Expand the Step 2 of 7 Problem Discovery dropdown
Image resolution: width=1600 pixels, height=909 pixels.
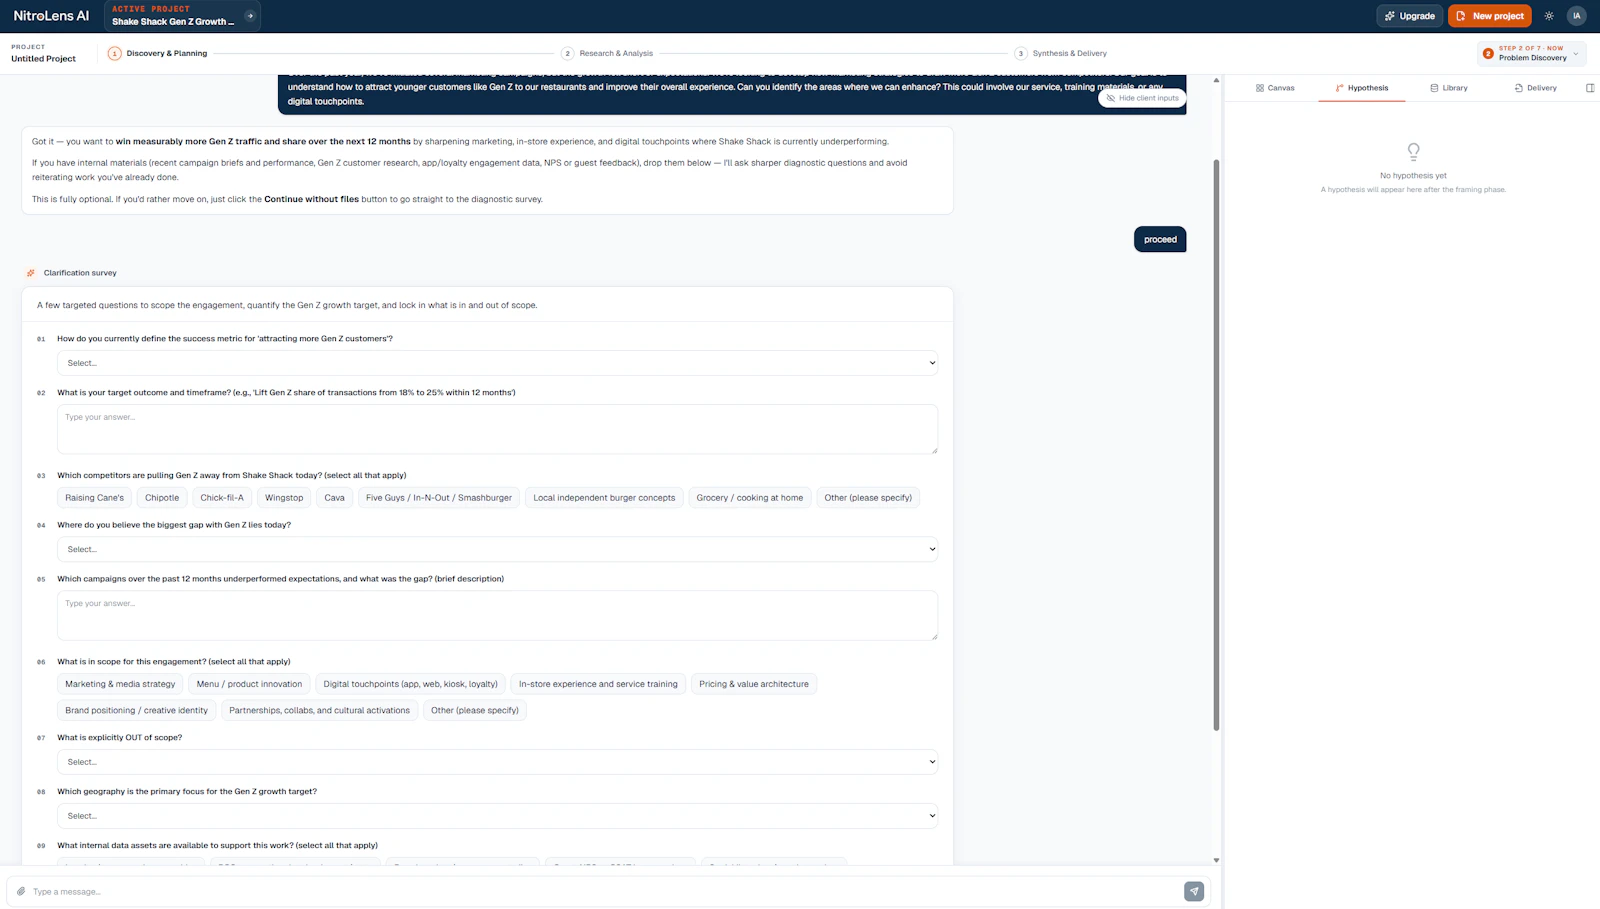point(1532,53)
